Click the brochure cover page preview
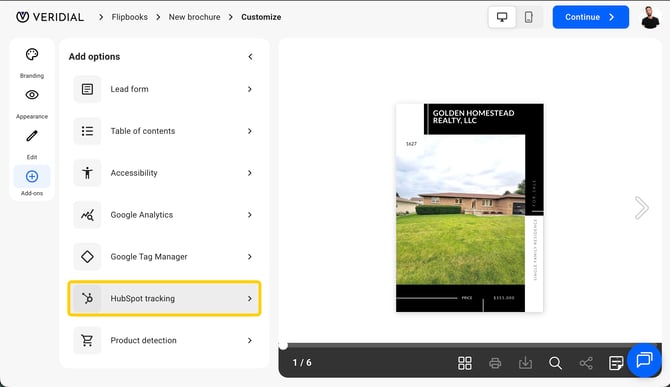Viewport: 670px width, 387px height. coord(470,208)
